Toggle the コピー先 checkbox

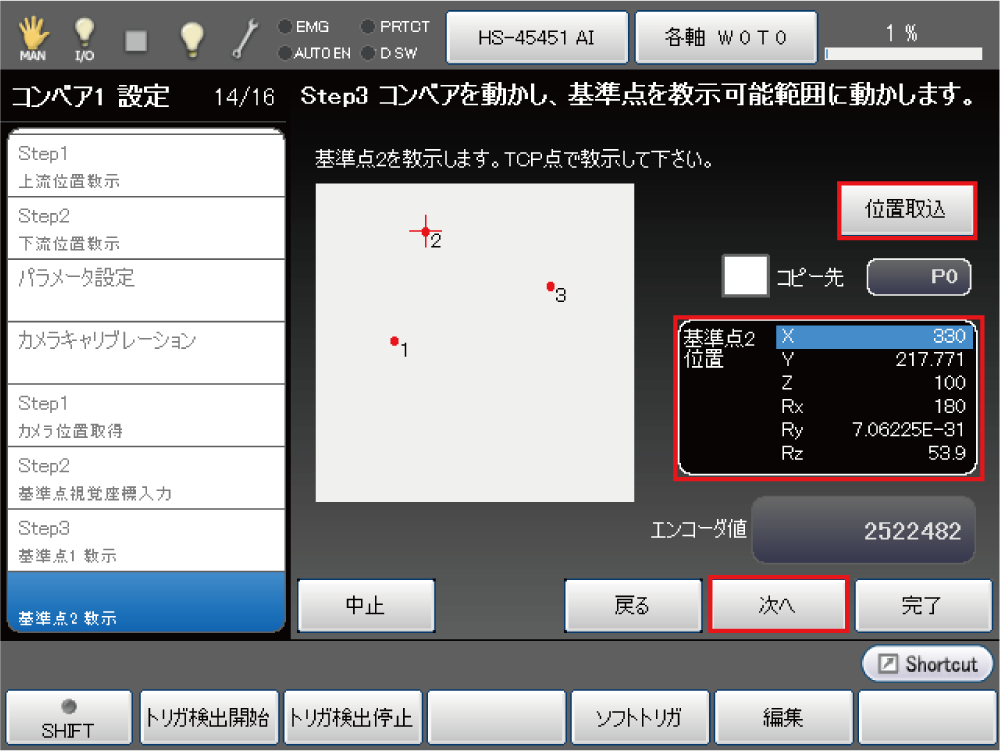point(745,276)
